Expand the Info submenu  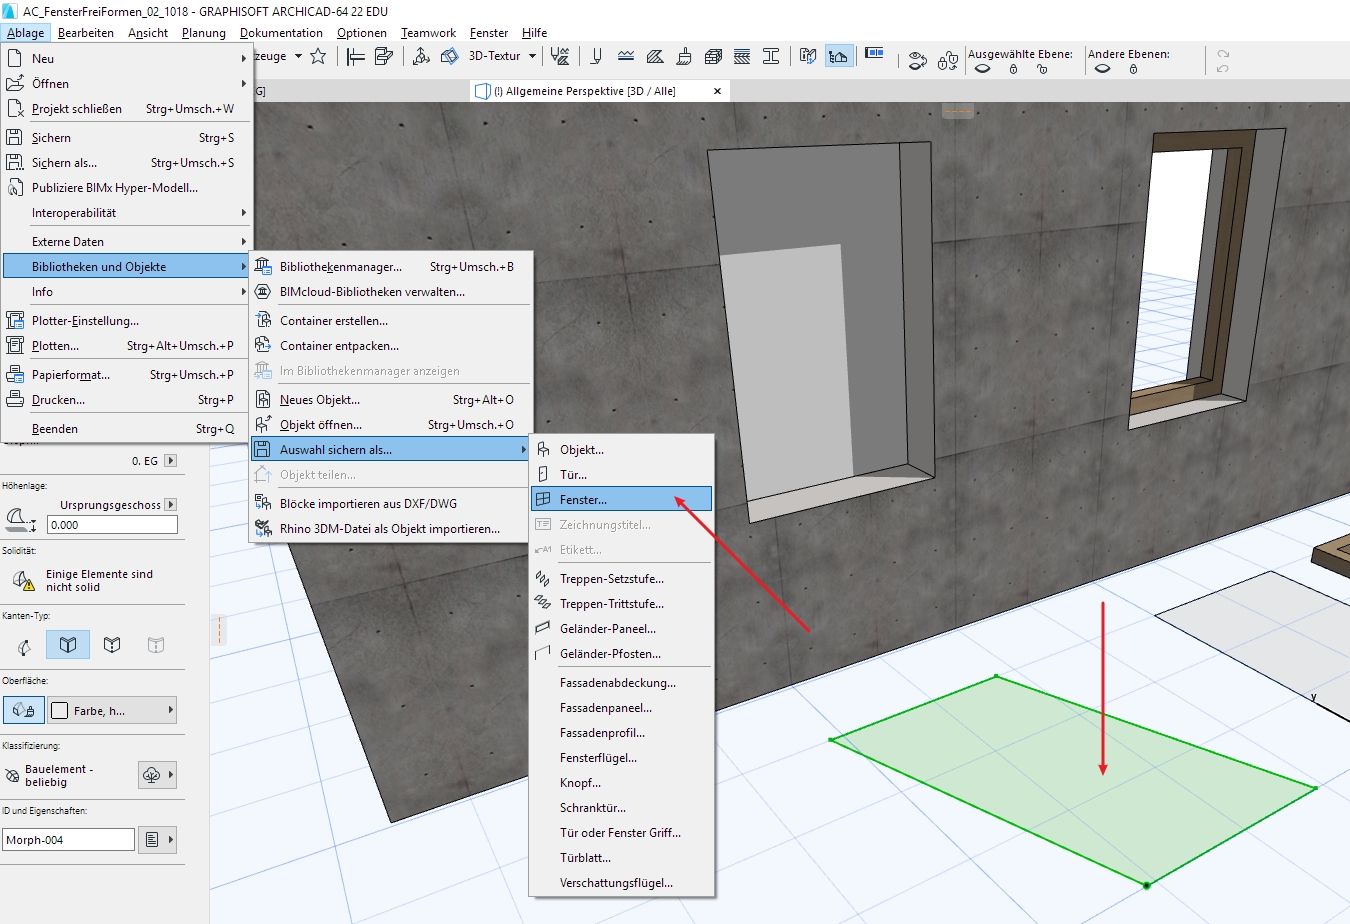(x=126, y=291)
